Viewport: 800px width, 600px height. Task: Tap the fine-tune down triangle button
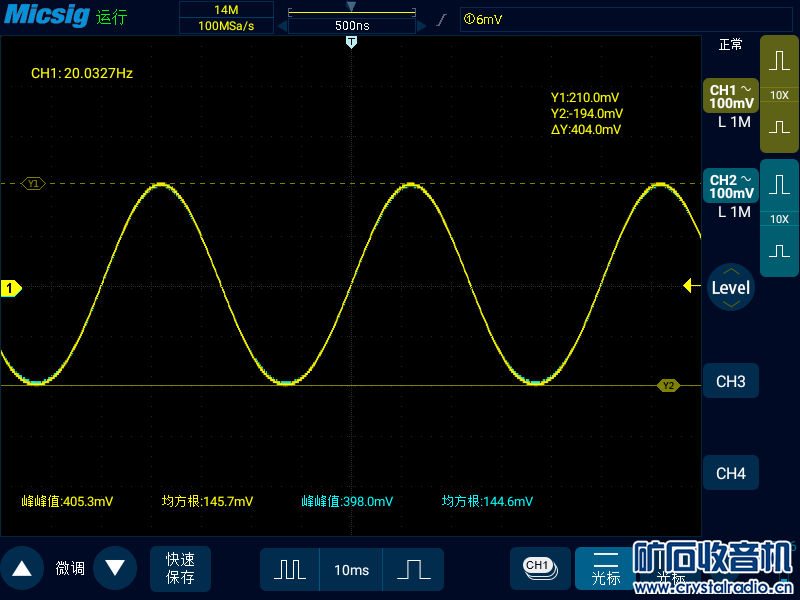(x=115, y=568)
